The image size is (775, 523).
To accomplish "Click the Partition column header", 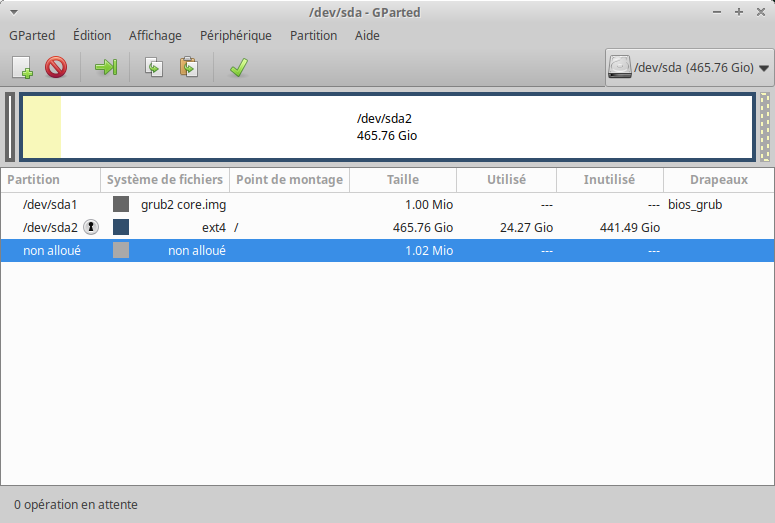I will tap(51, 179).
